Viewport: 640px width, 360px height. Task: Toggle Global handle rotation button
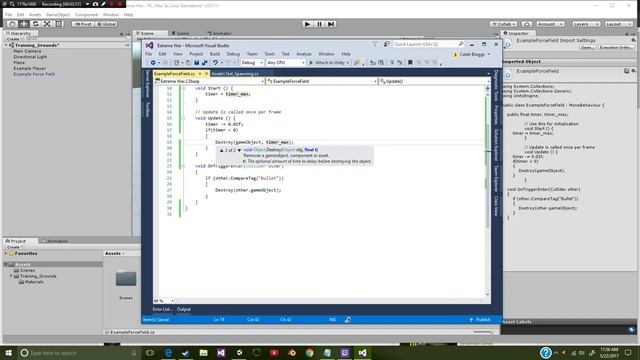107,24
